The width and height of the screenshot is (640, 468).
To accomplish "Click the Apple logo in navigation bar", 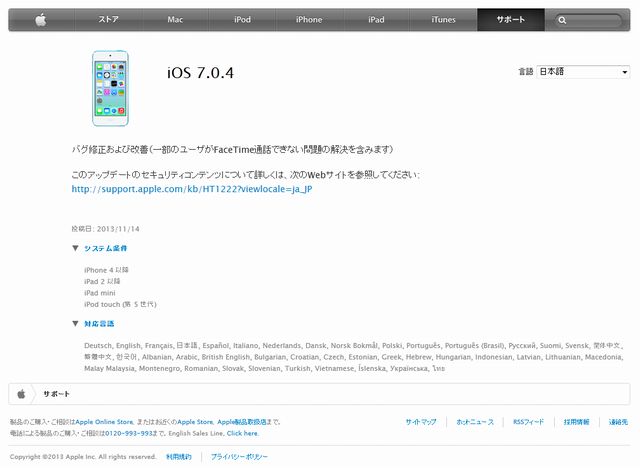I will coord(41,20).
